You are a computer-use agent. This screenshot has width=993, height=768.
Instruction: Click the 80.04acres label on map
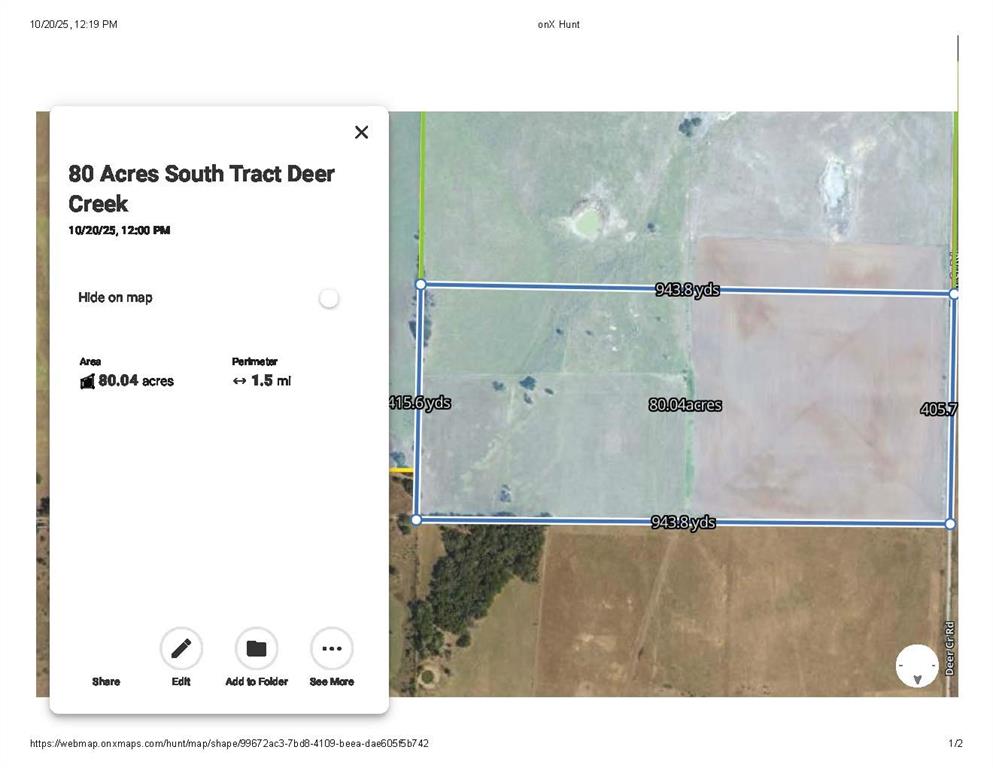[685, 405]
